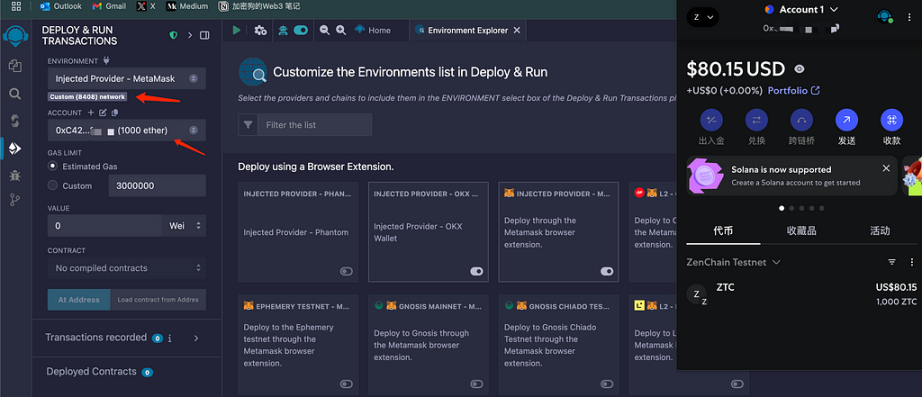
Task: Switch to the 活动 tab in MetaMask
Action: click(x=880, y=231)
